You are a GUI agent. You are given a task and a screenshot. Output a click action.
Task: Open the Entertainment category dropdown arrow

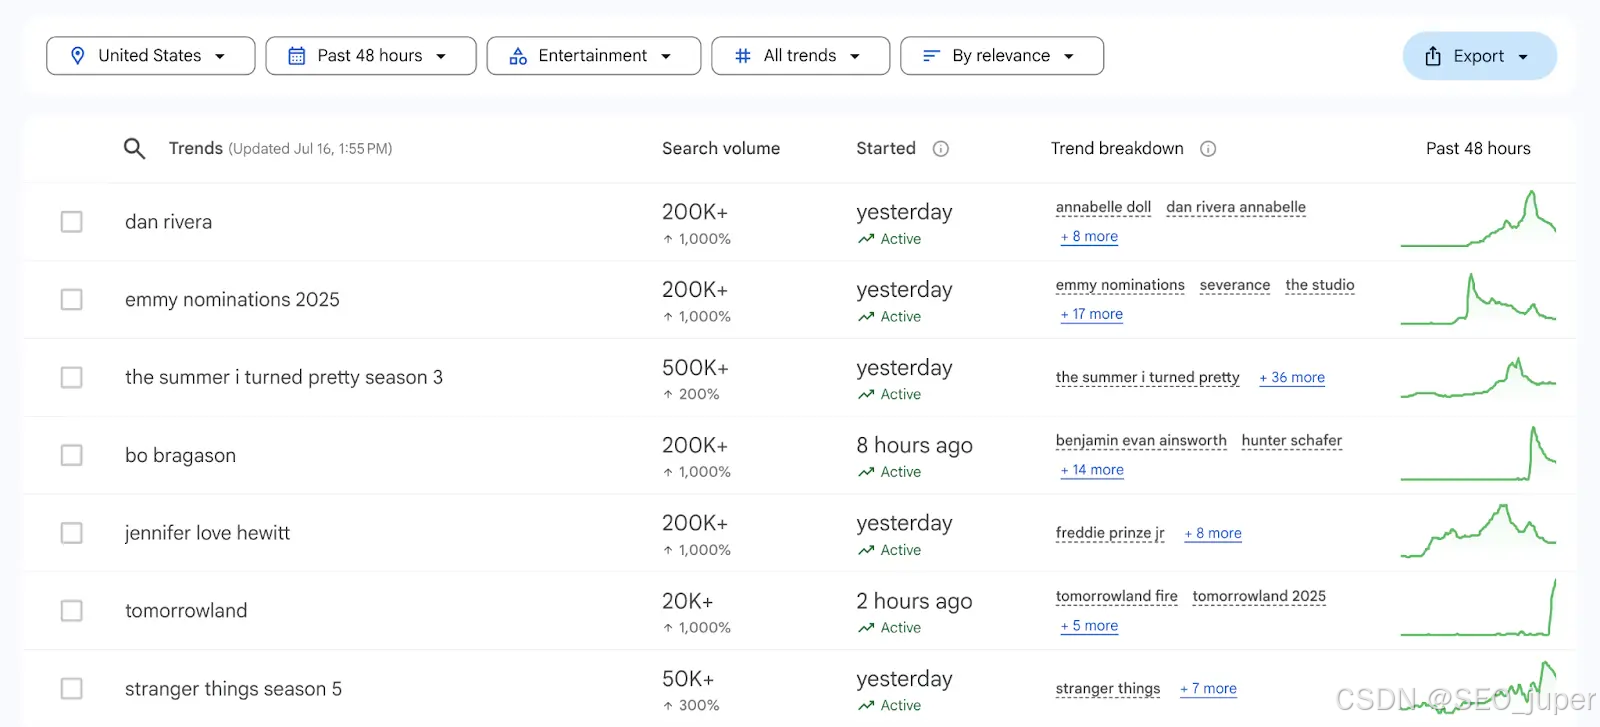point(666,57)
